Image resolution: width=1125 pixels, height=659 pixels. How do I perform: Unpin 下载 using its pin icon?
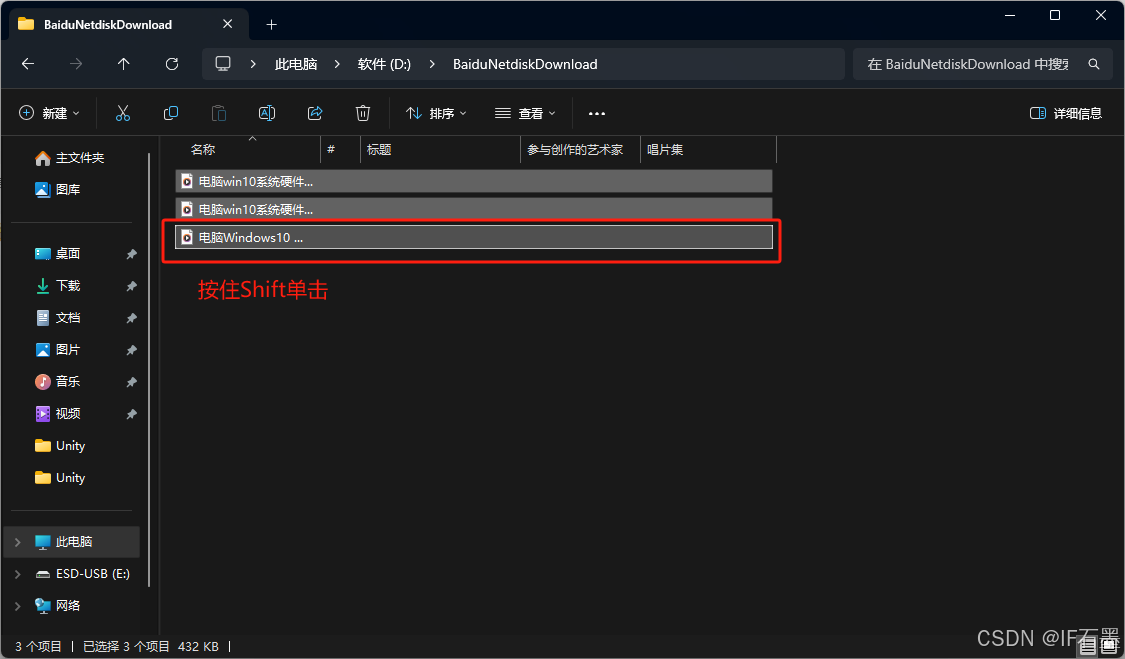coord(131,286)
